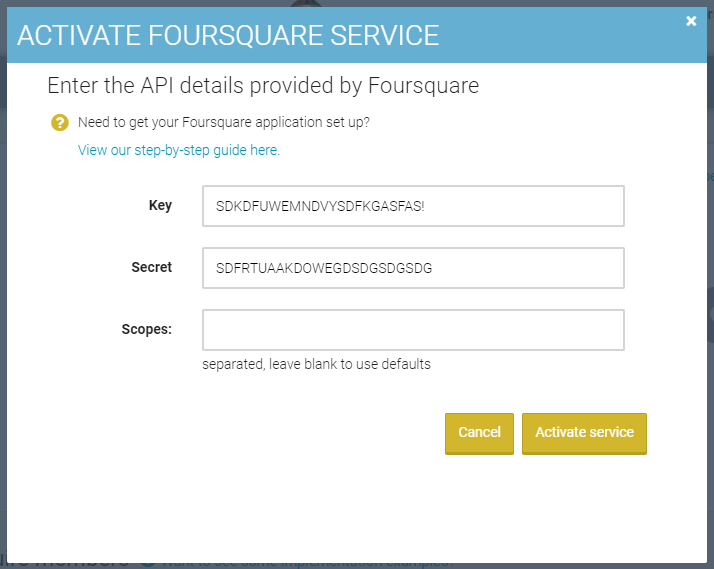Viewport: 714px width, 569px height.
Task: Close the Activate Foursquare Service dialog
Action: tap(691, 21)
